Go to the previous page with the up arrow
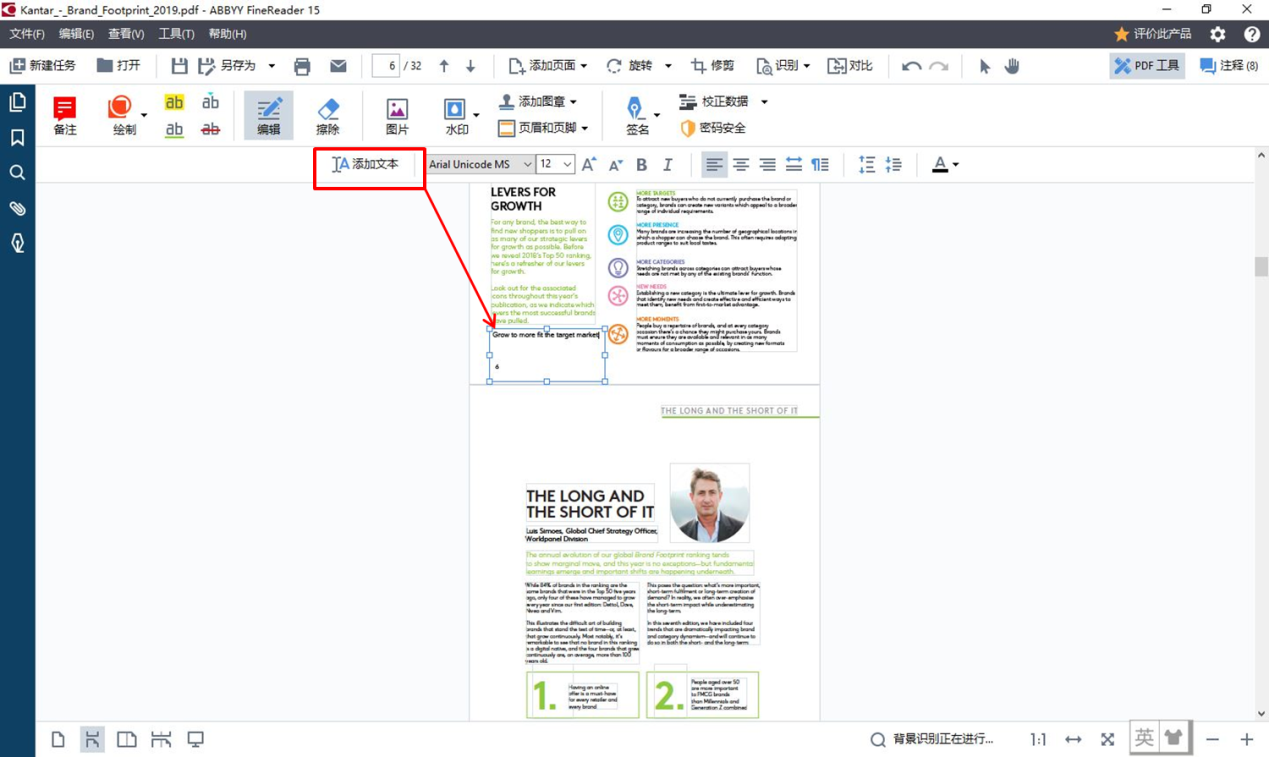 [444, 66]
